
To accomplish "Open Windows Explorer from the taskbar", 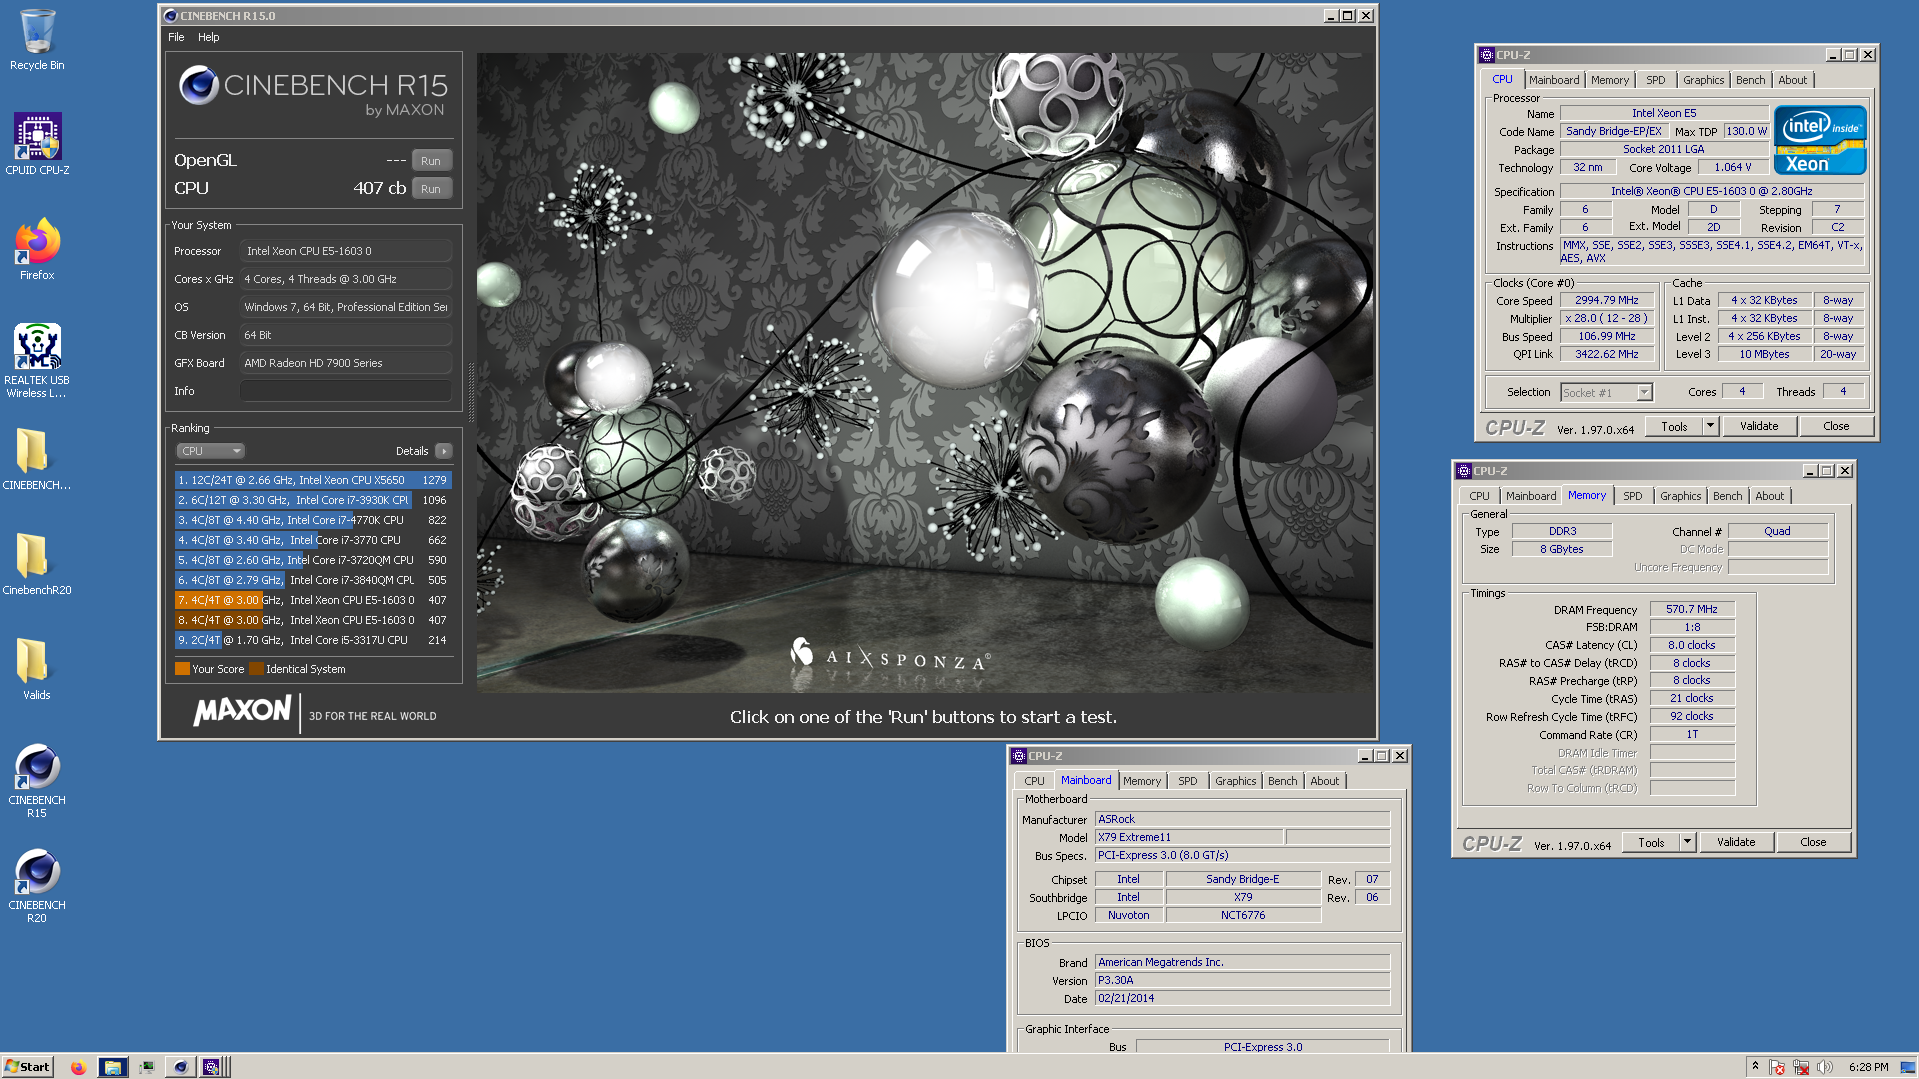I will click(113, 1067).
